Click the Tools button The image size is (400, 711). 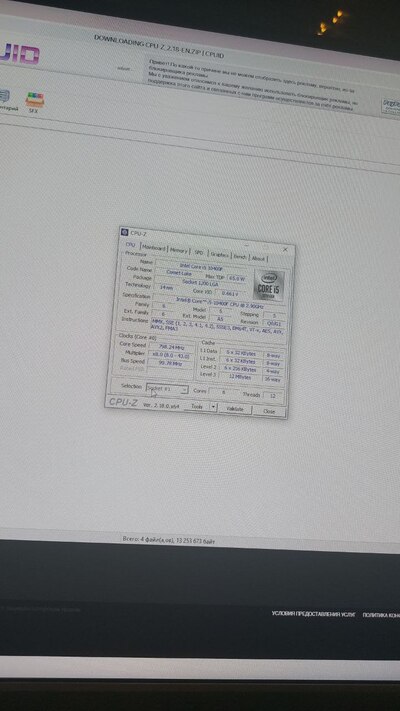click(196, 406)
